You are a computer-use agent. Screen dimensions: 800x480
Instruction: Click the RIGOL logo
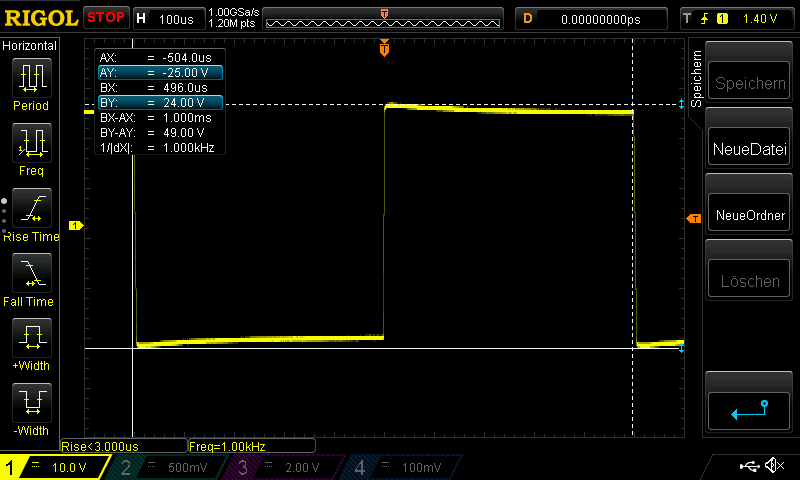click(41, 18)
